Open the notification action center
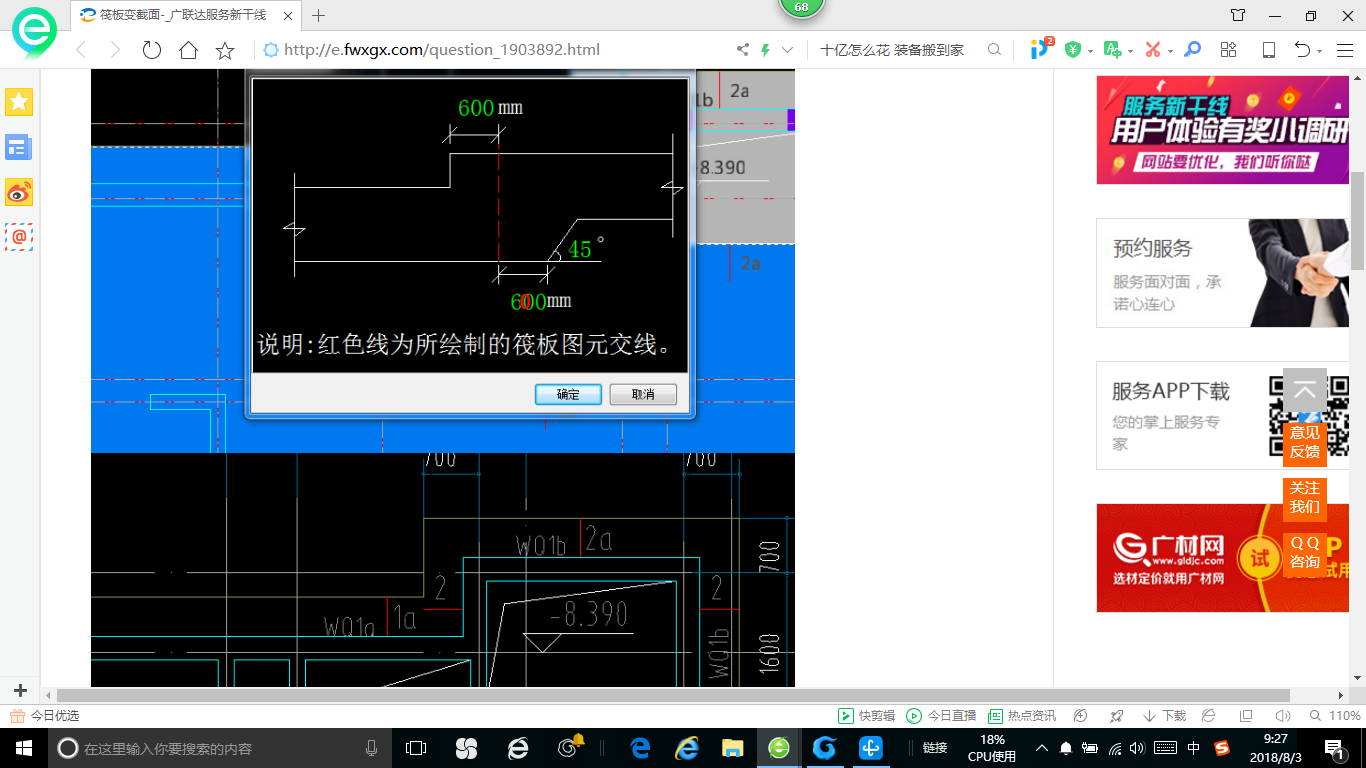 click(x=1334, y=748)
